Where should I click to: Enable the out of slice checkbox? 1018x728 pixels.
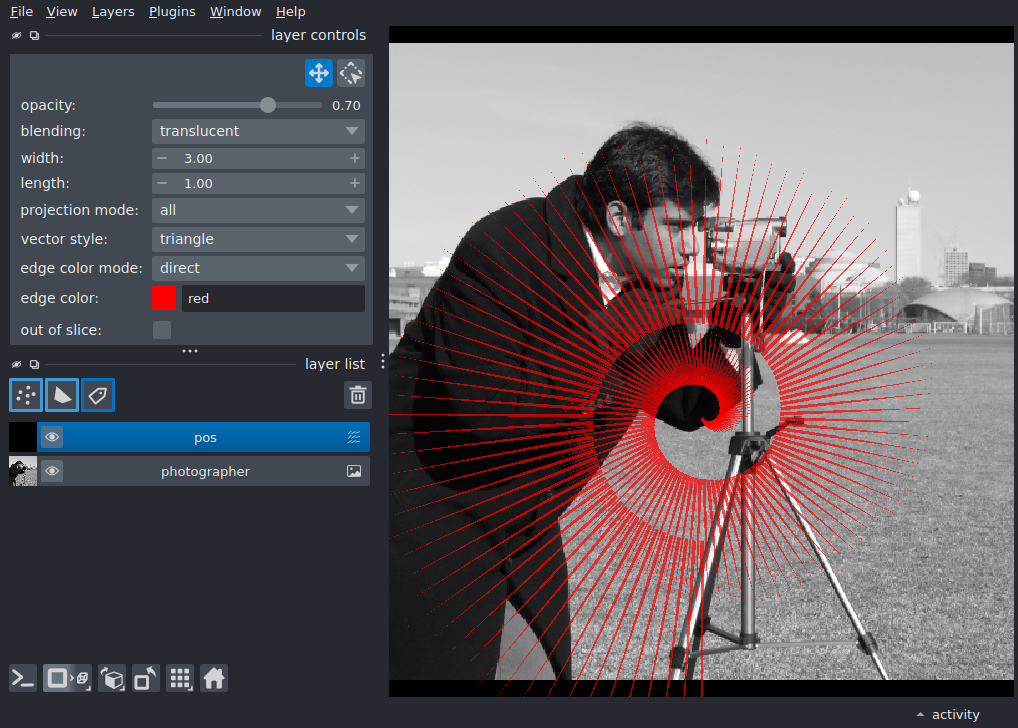tap(162, 330)
